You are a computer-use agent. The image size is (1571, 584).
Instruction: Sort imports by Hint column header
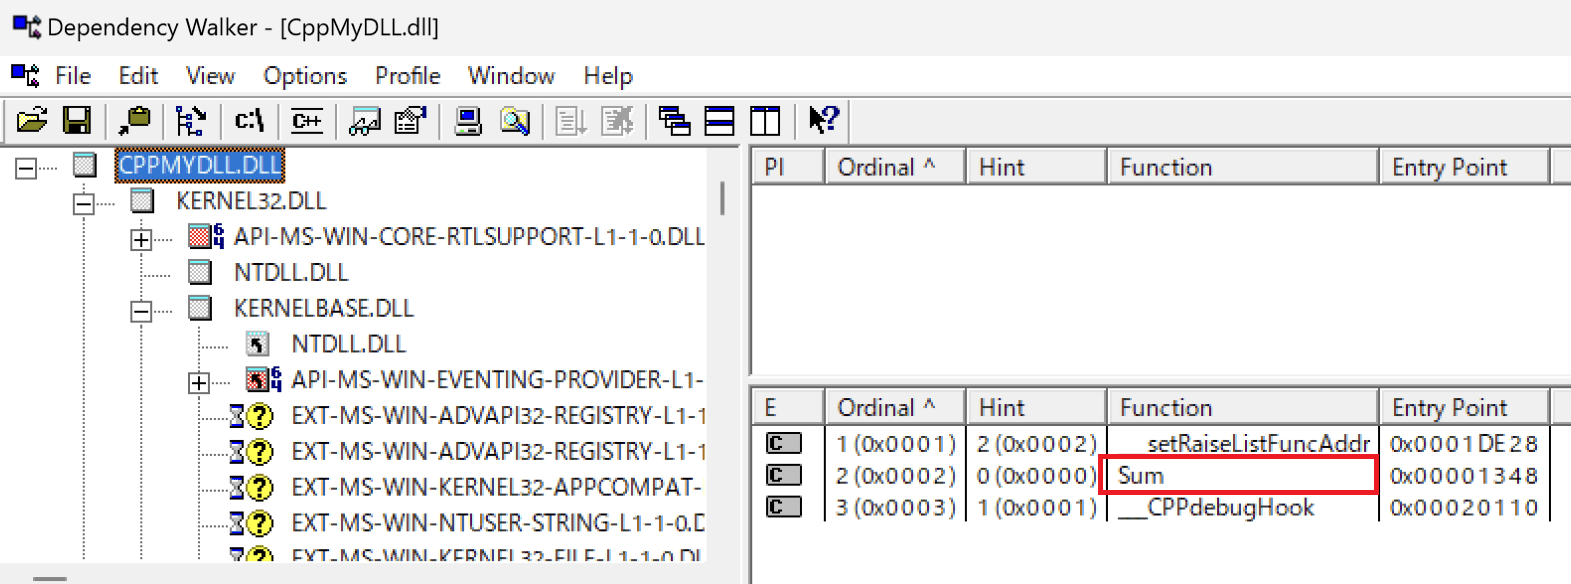click(1037, 167)
